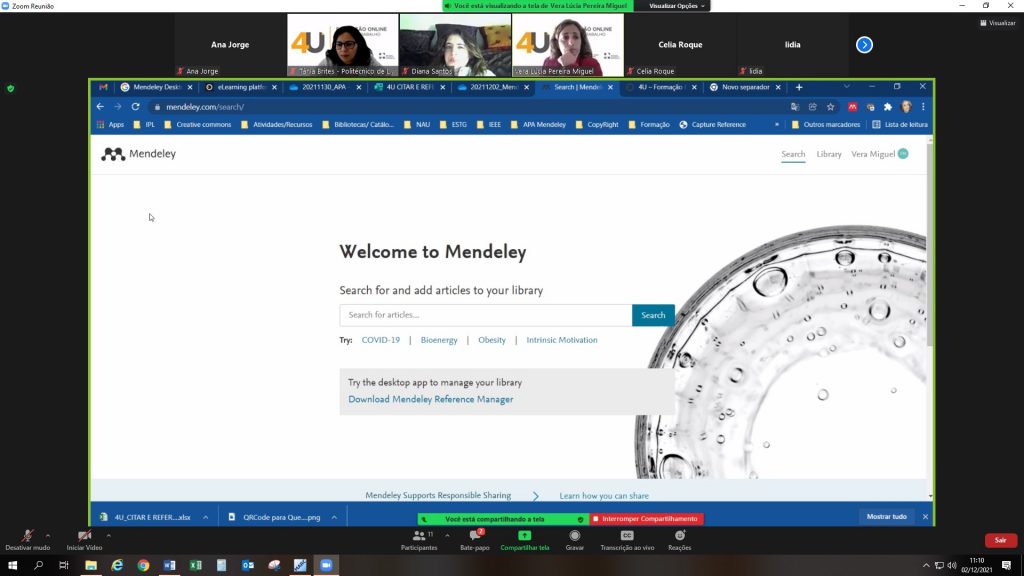
Task: Try the Intrinsic Motivation suggested search
Action: [562, 340]
